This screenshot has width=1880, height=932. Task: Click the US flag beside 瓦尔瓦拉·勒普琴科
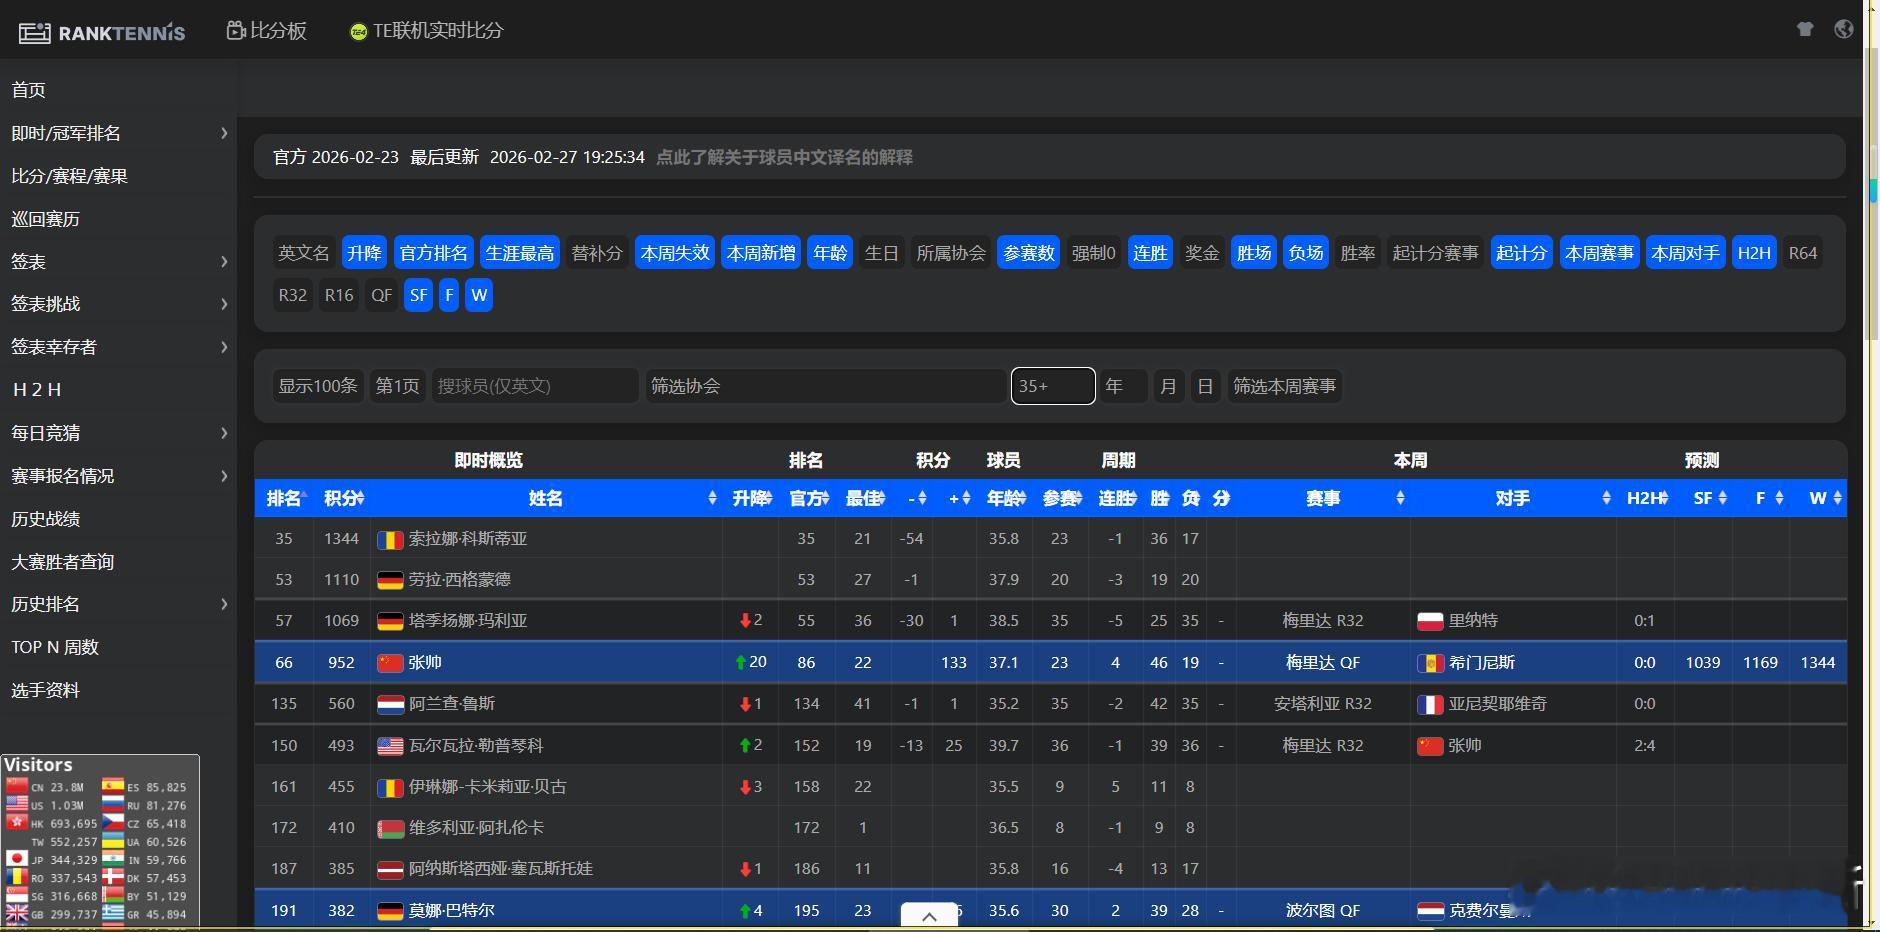390,746
